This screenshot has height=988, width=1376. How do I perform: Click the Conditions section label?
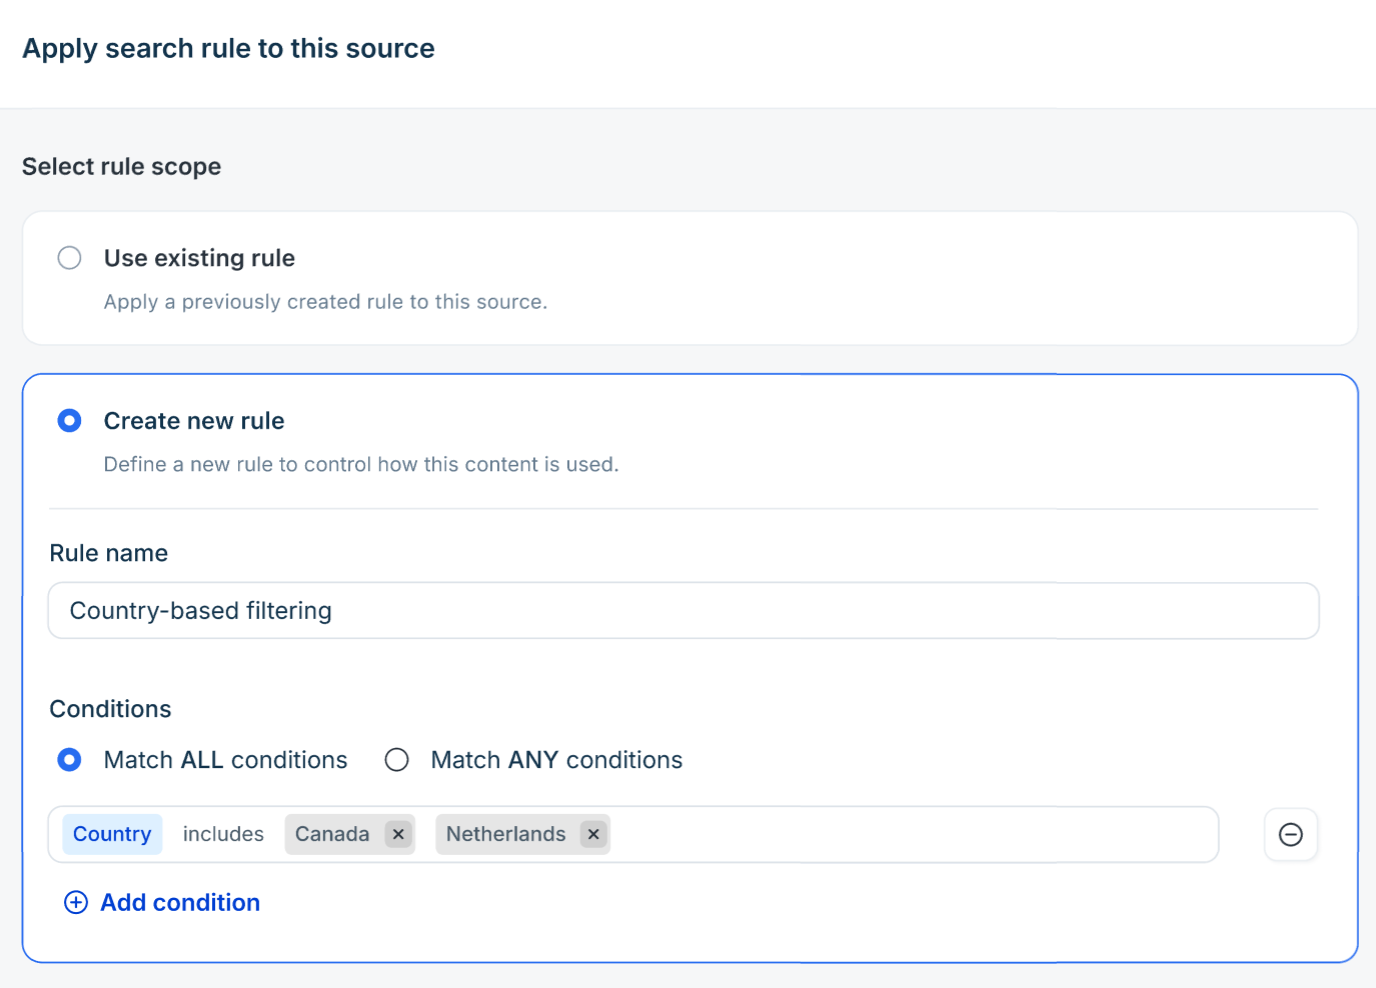tap(111, 709)
